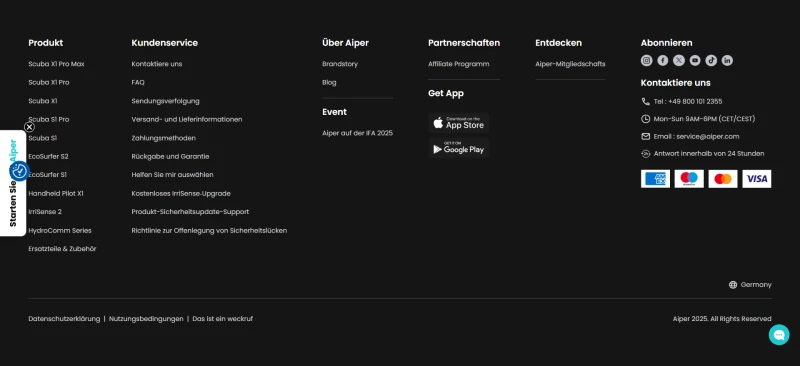Open the Germany region selector
The height and width of the screenshot is (366, 800).
[x=750, y=285]
